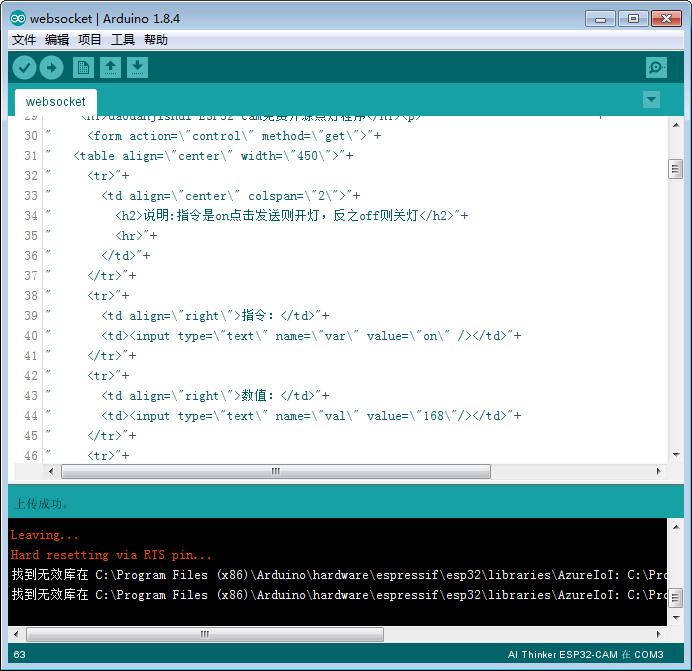Open the Serial Monitor magnifier icon
This screenshot has height=671, width=692.
(x=656, y=68)
